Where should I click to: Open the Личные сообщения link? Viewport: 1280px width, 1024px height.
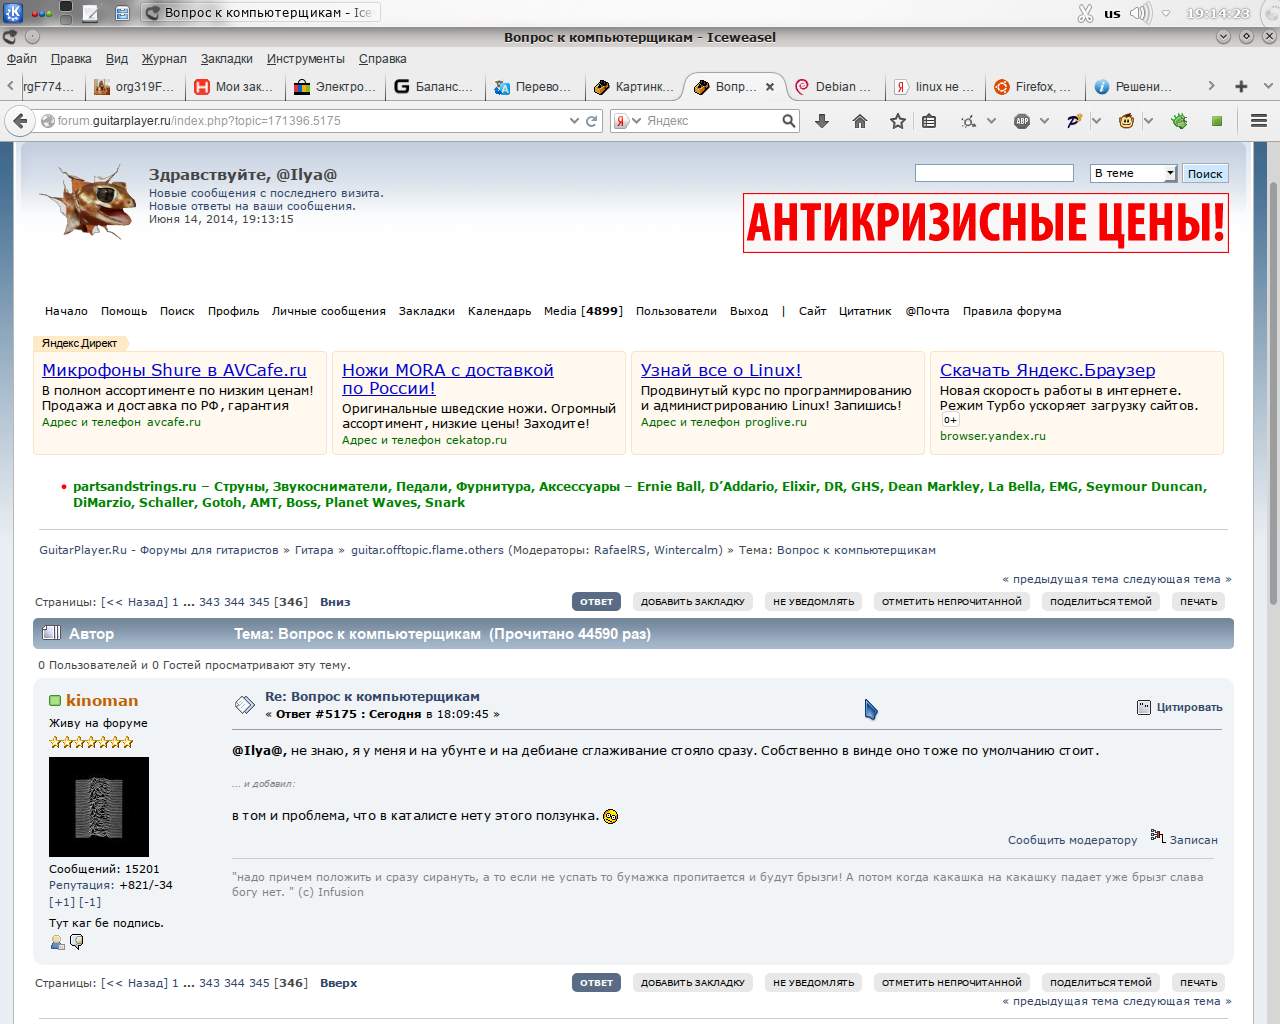click(x=329, y=311)
